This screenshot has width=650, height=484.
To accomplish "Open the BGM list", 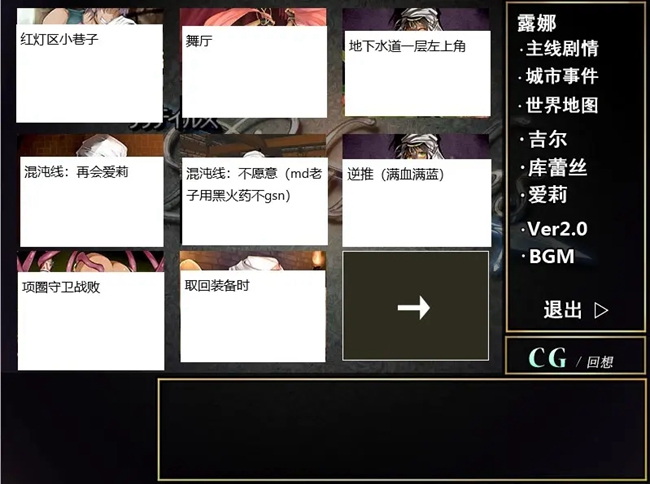I will (551, 257).
